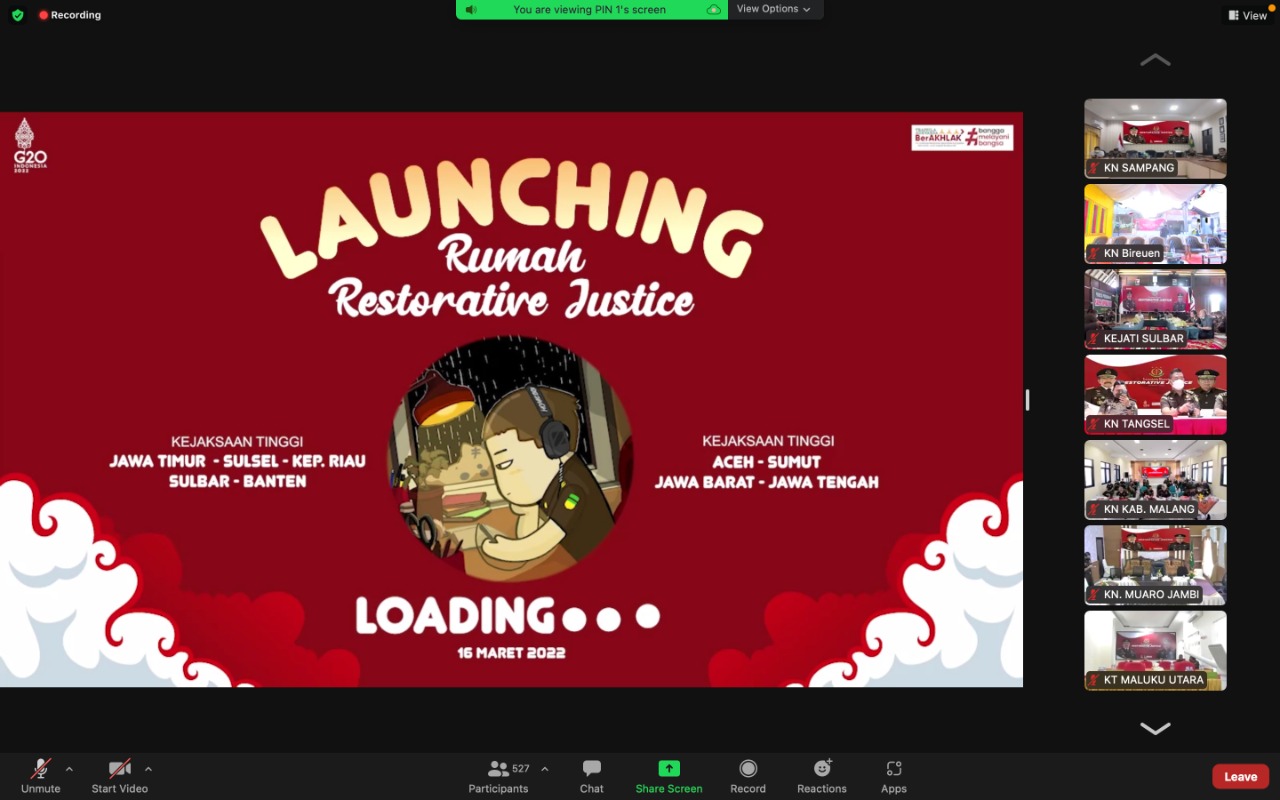
Task: Click "ACEH - SUMUT" text
Action: click(x=766, y=462)
